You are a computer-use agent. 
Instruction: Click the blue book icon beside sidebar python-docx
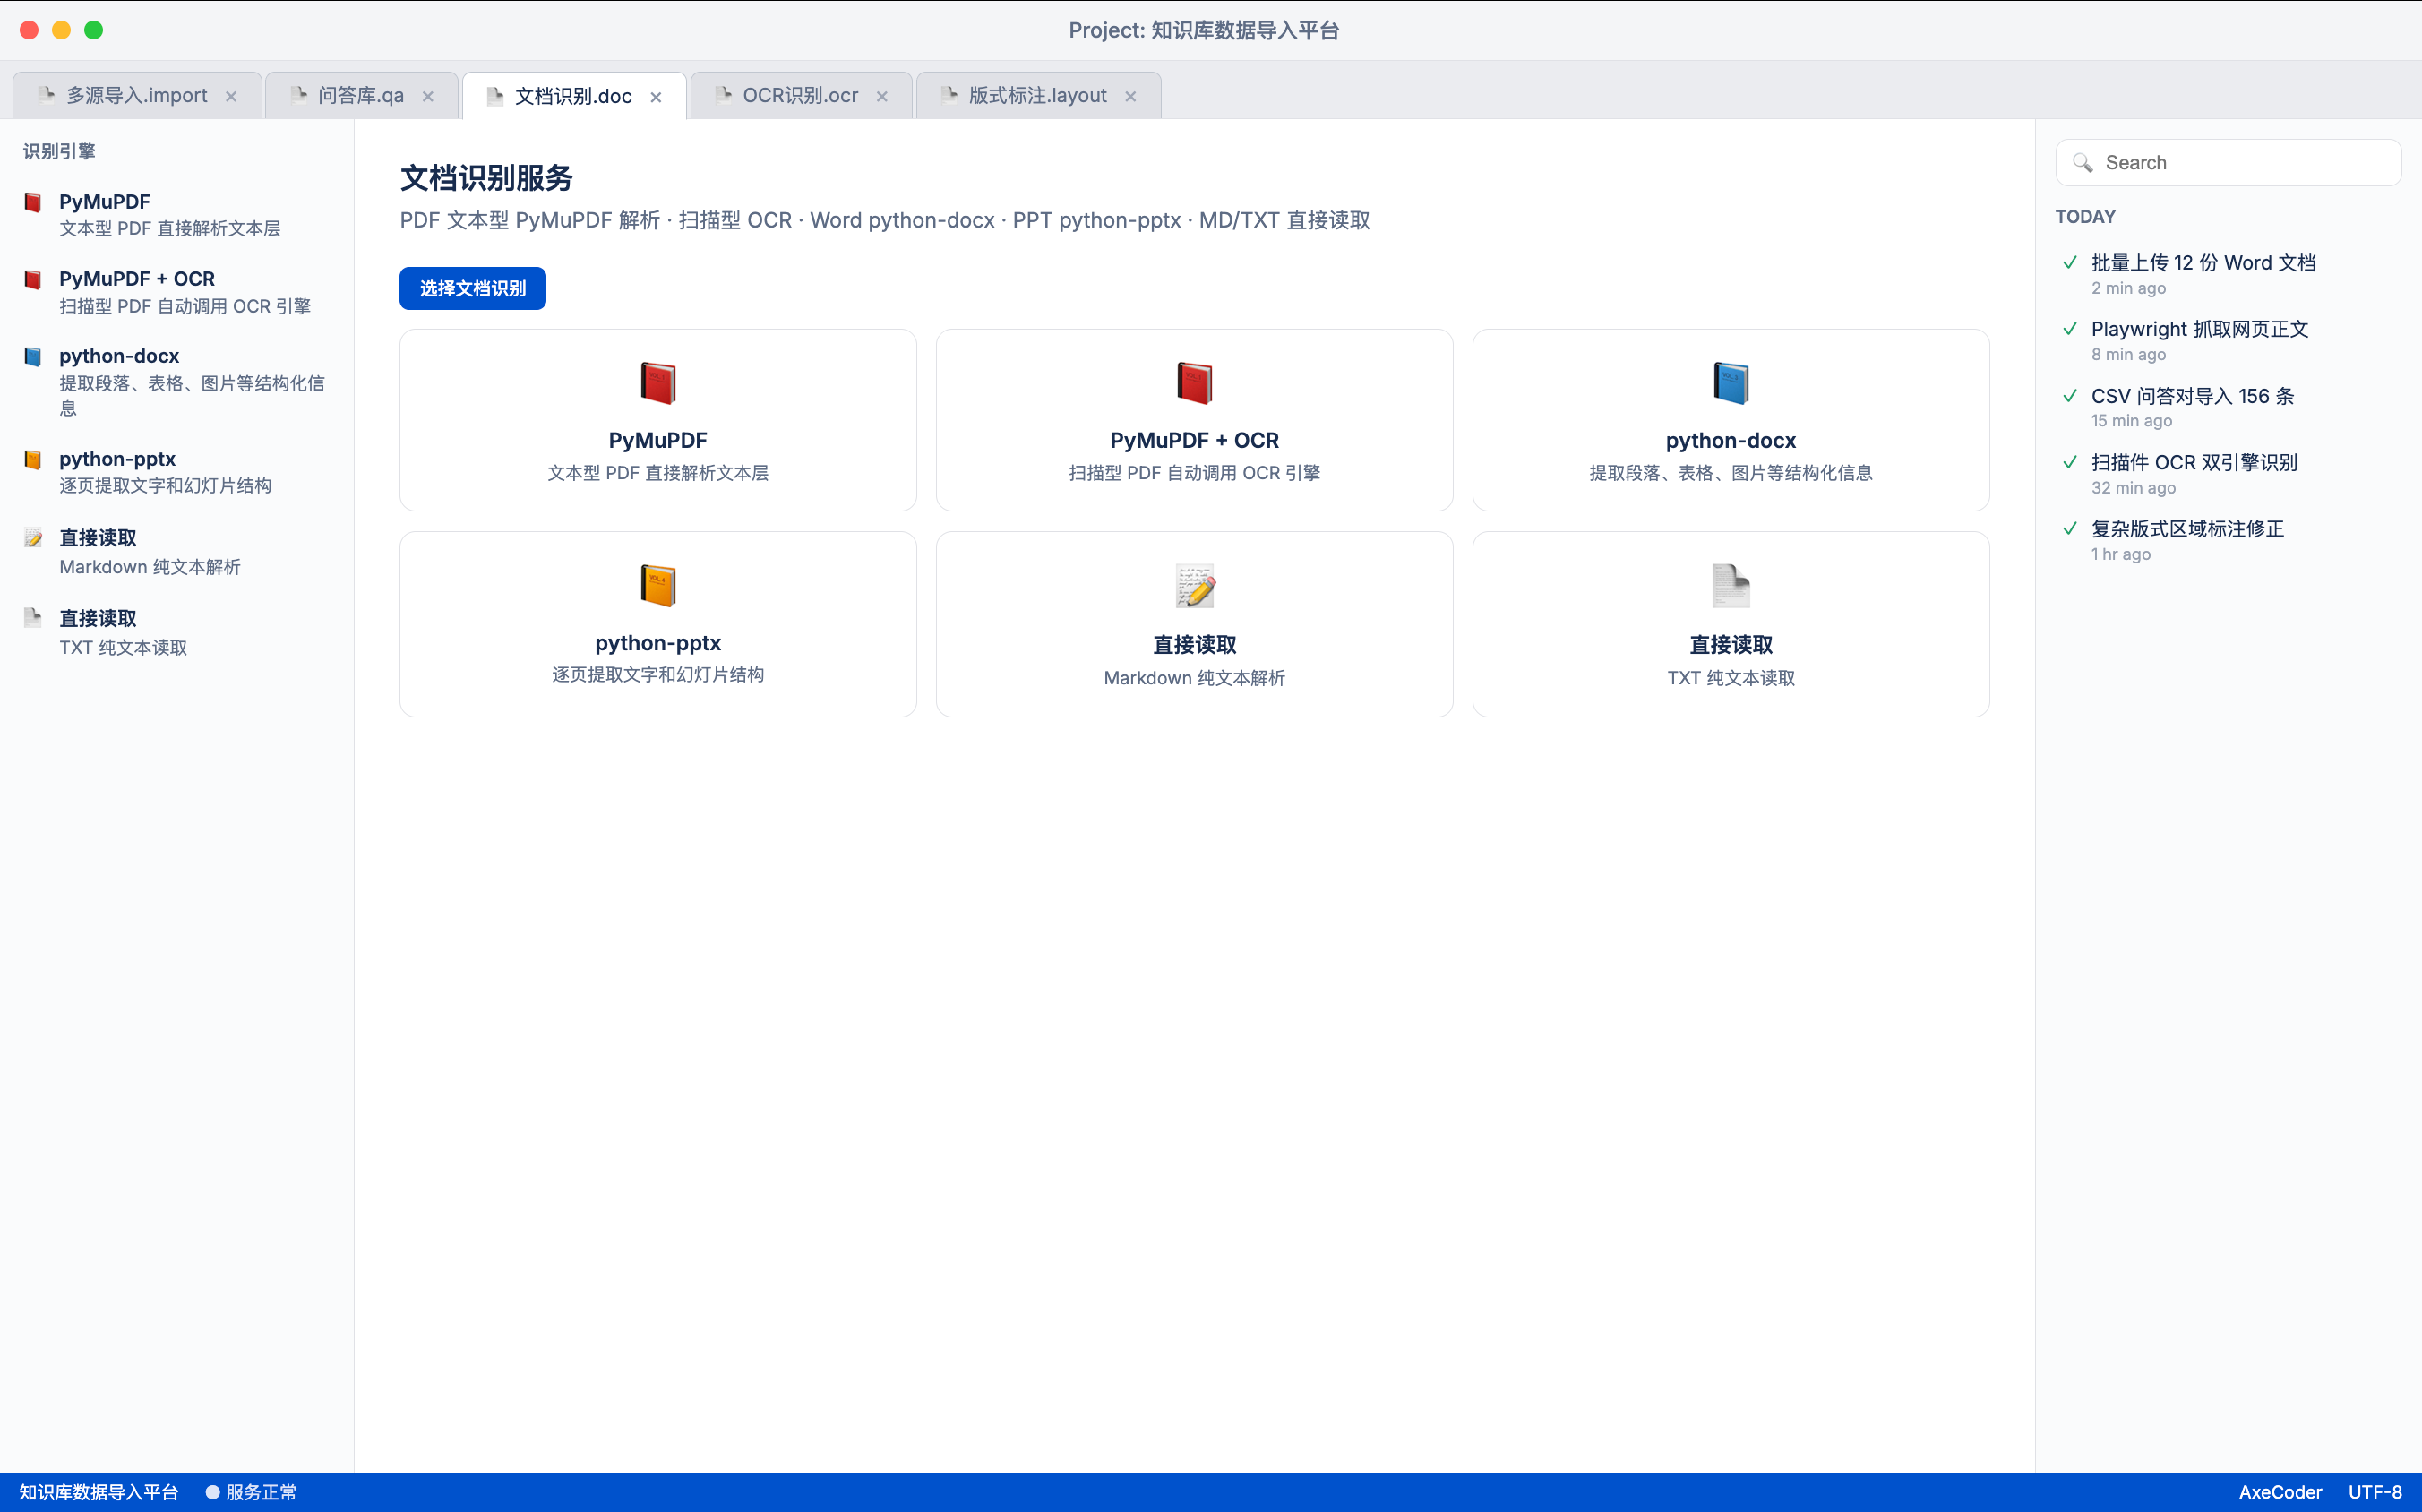(x=33, y=356)
